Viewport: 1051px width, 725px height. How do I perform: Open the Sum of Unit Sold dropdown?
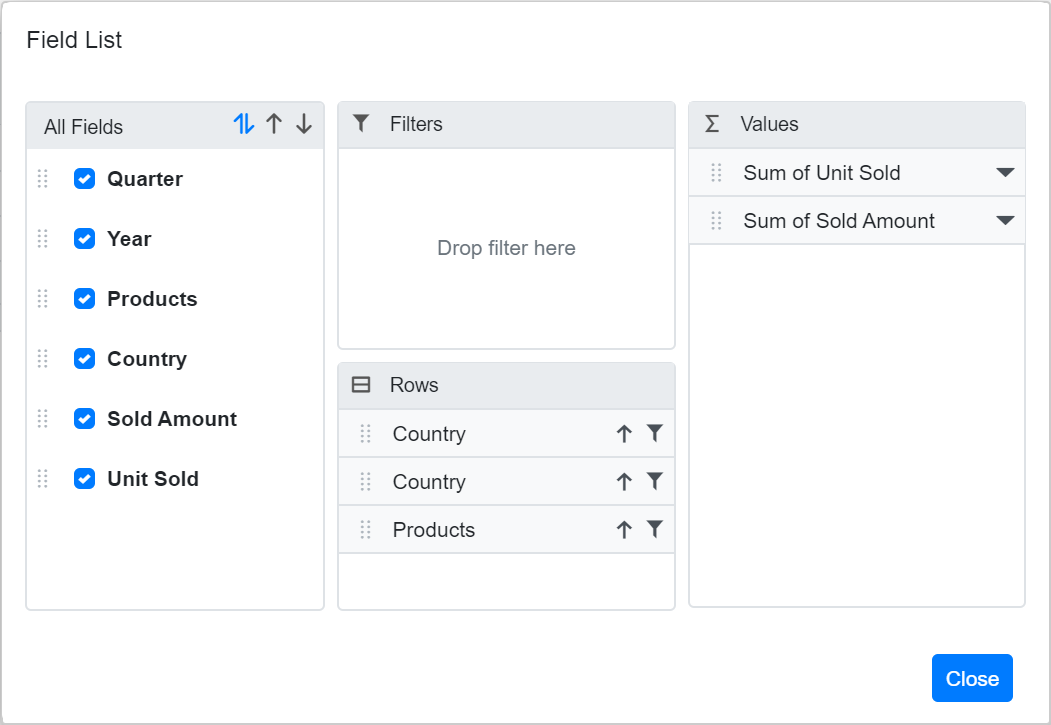[1005, 172]
